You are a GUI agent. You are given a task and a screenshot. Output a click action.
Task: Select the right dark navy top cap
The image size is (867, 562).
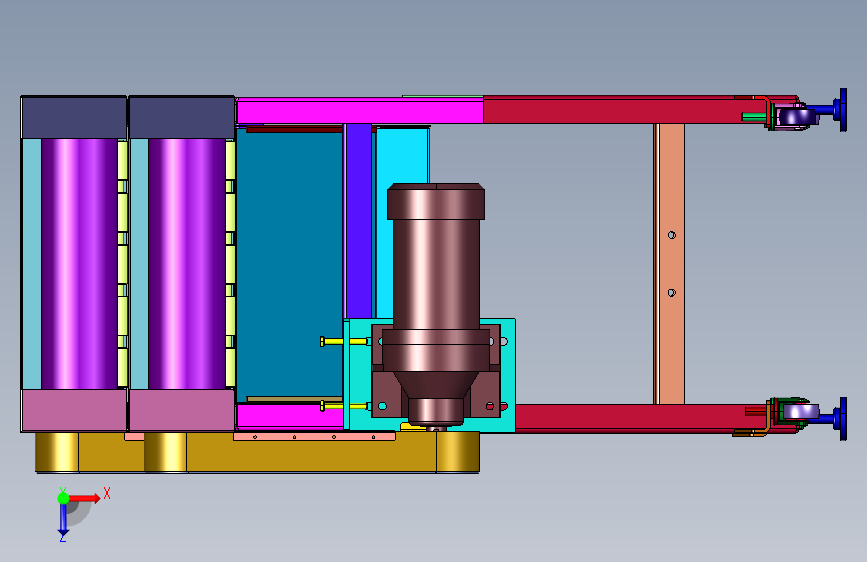coord(181,118)
